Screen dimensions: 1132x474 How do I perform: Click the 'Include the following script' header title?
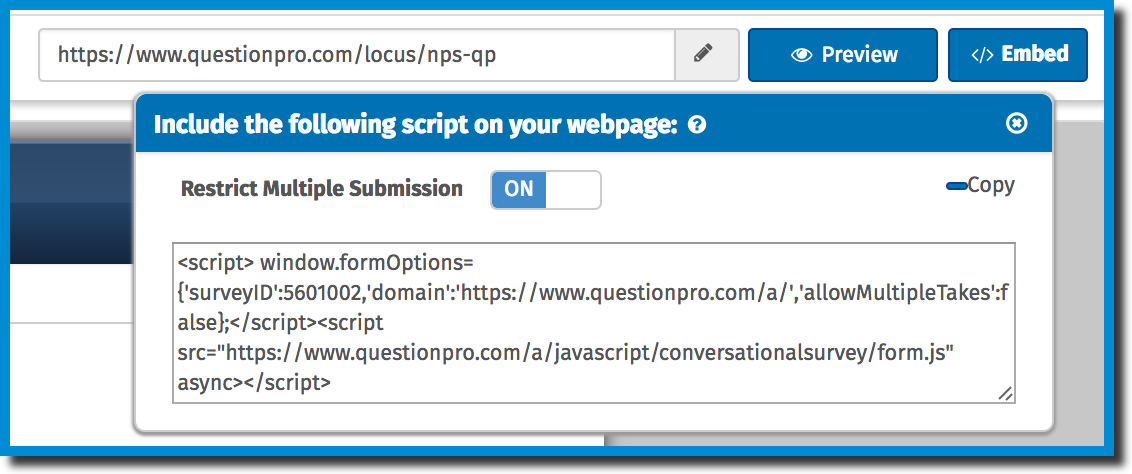tap(415, 125)
